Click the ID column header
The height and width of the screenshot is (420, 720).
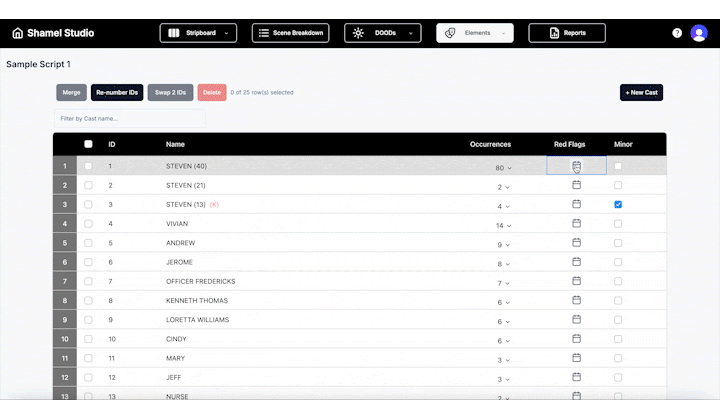pos(112,144)
